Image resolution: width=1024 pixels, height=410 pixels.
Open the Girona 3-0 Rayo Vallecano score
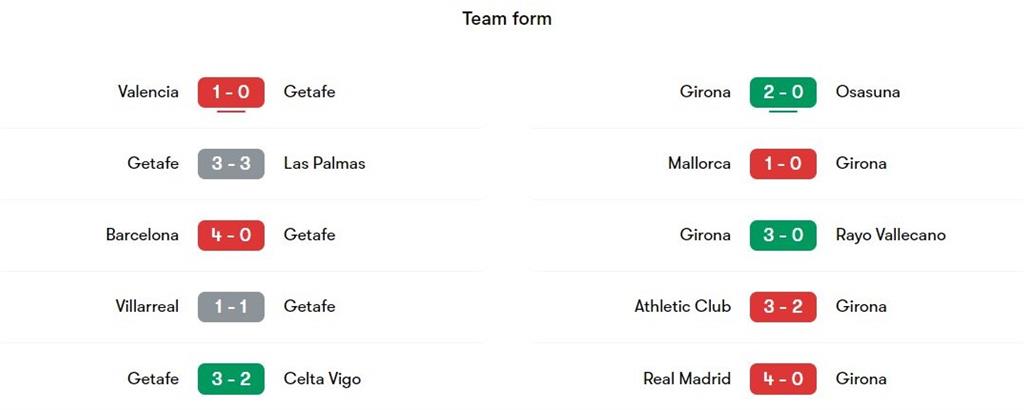click(783, 235)
